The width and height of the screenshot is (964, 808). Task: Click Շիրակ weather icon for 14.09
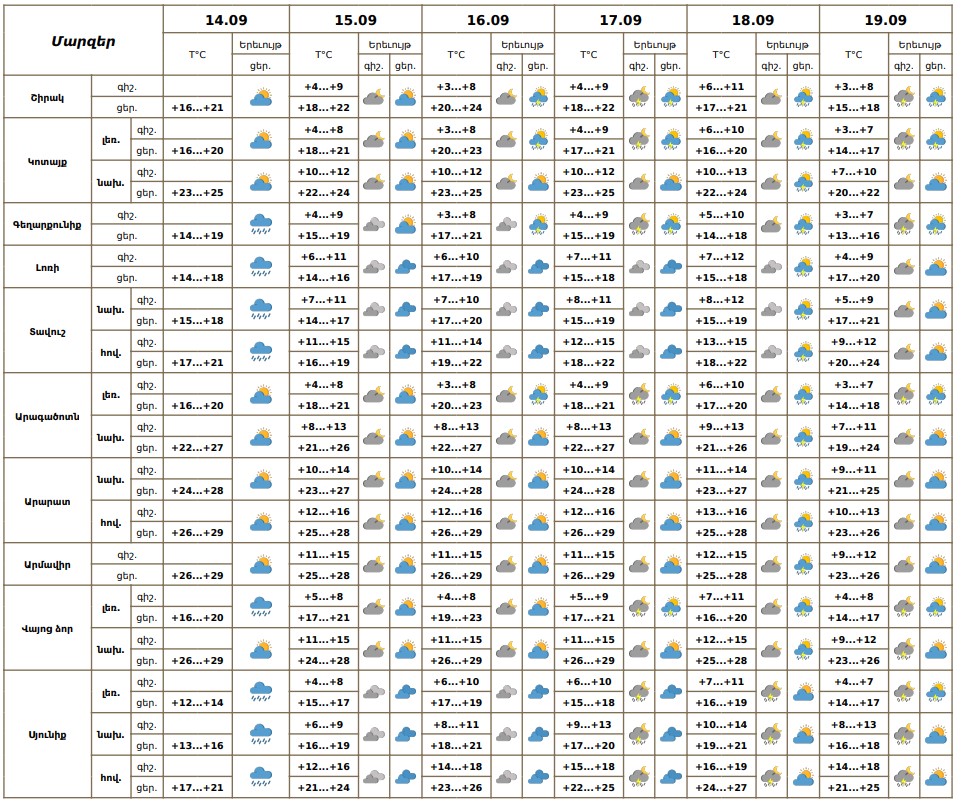pyautogui.click(x=261, y=97)
